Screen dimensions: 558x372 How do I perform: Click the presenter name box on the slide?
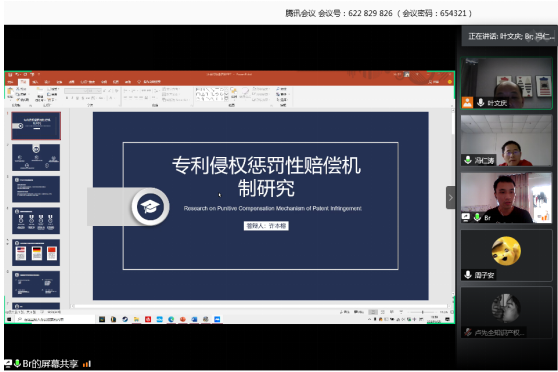pyautogui.click(x=266, y=226)
